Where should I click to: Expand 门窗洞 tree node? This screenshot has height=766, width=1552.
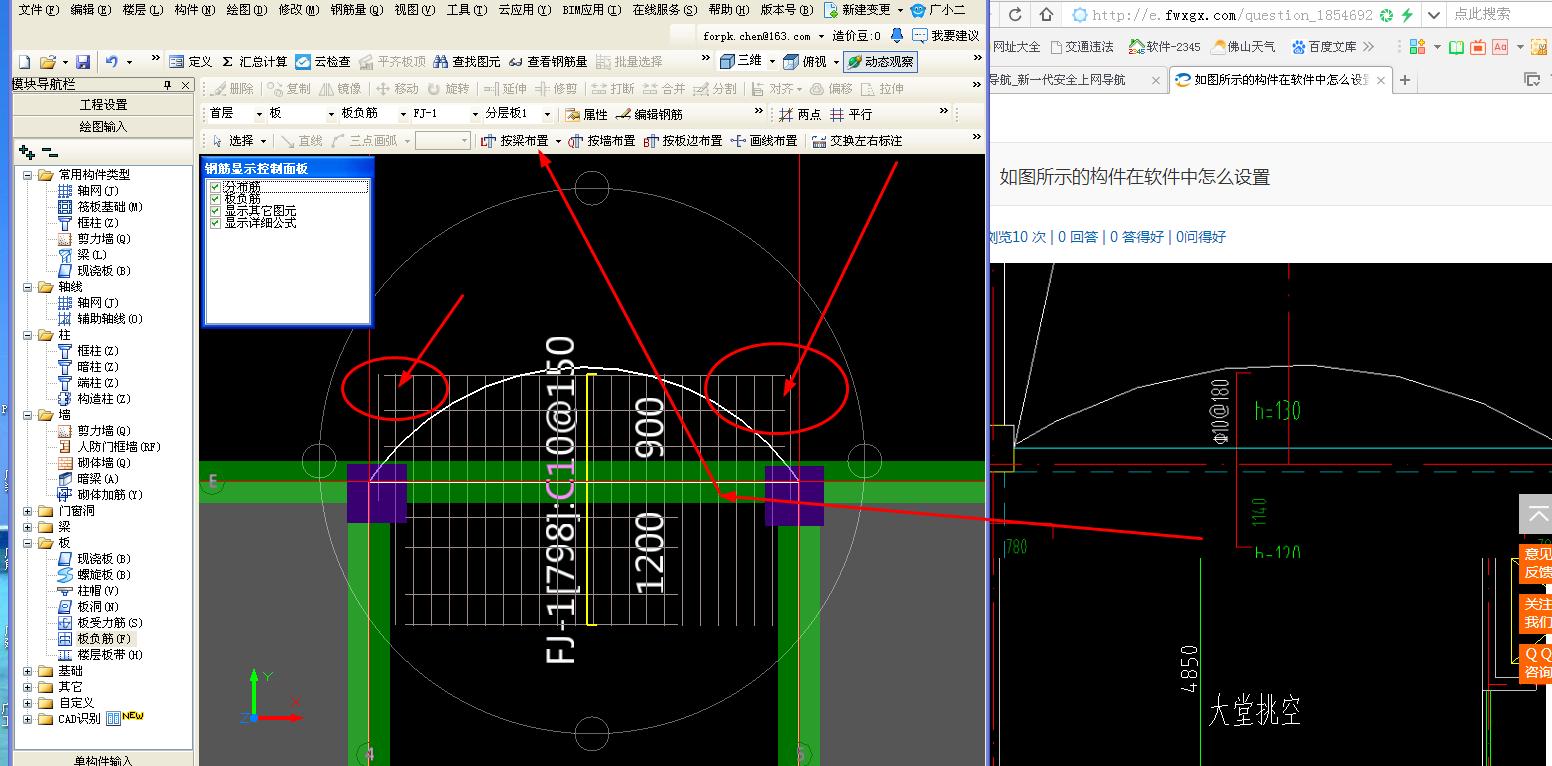click(28, 511)
